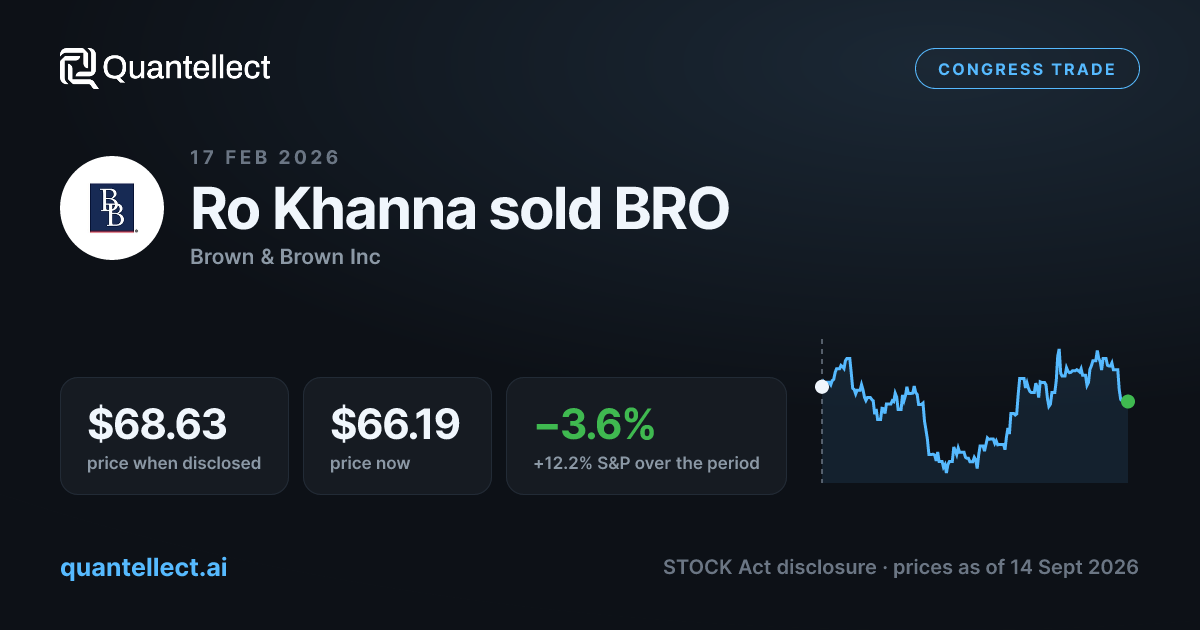The height and width of the screenshot is (630, 1200).
Task: Select the −3.6% performance card
Action: [x=646, y=436]
